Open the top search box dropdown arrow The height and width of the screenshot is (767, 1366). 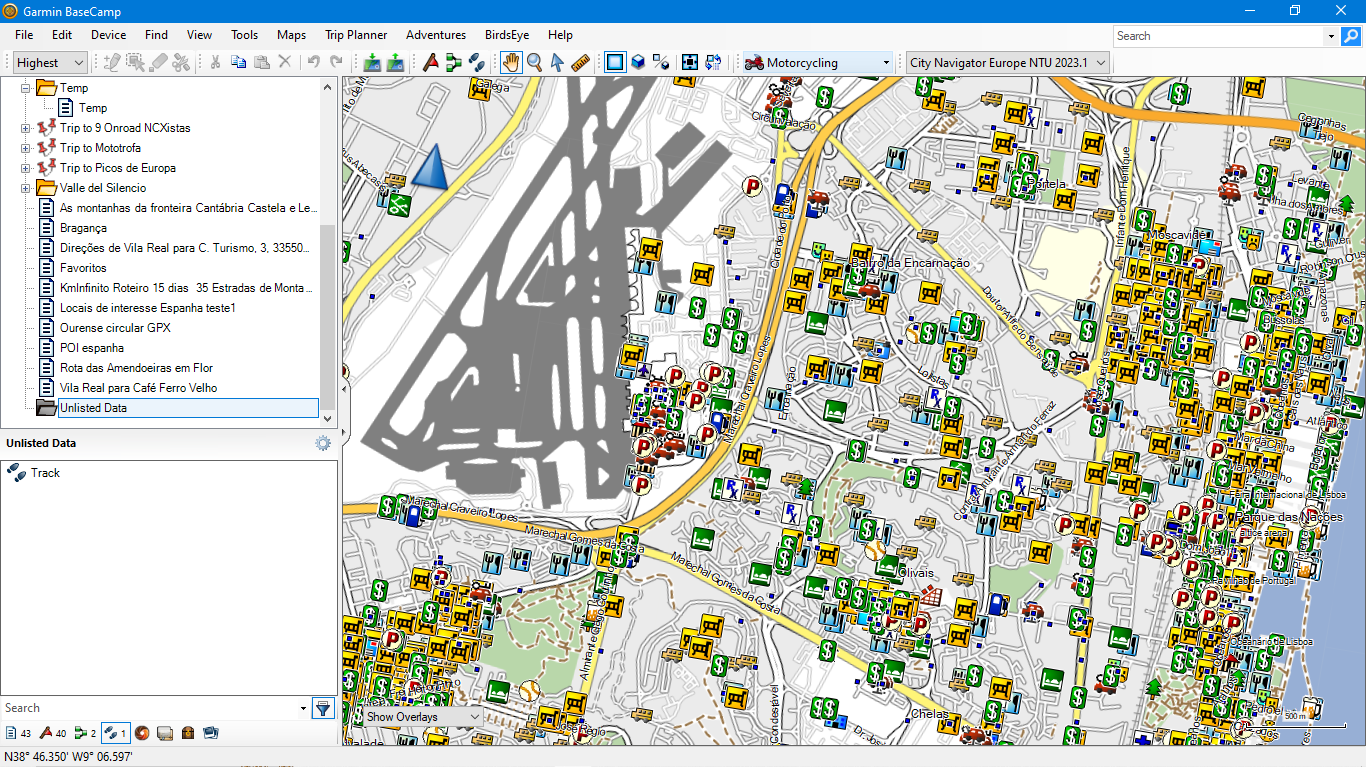pyautogui.click(x=1331, y=36)
